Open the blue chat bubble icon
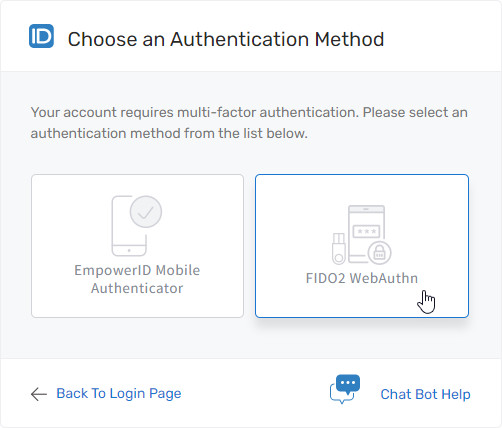 coord(345,389)
